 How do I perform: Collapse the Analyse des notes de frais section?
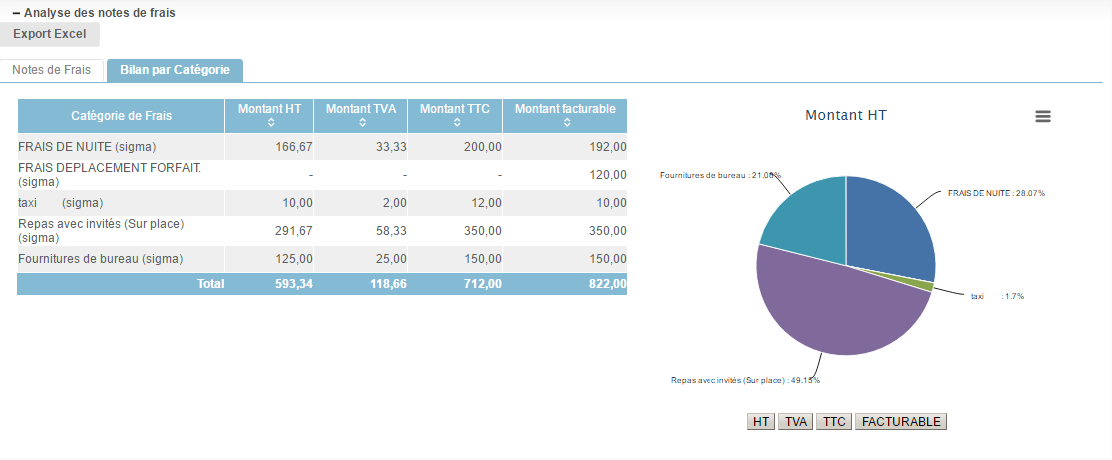coord(17,14)
